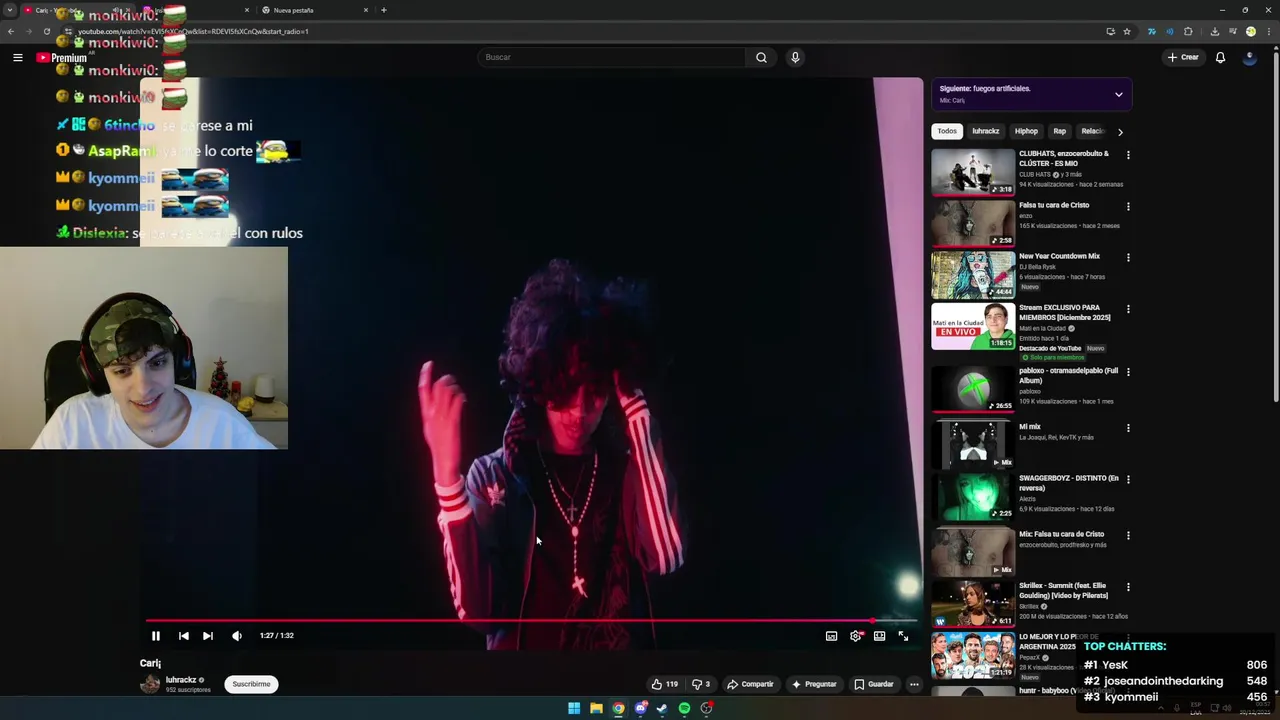Viewport: 1280px width, 720px height.
Task: Open options for New Year Countdown Mix
Action: [x=1128, y=257]
